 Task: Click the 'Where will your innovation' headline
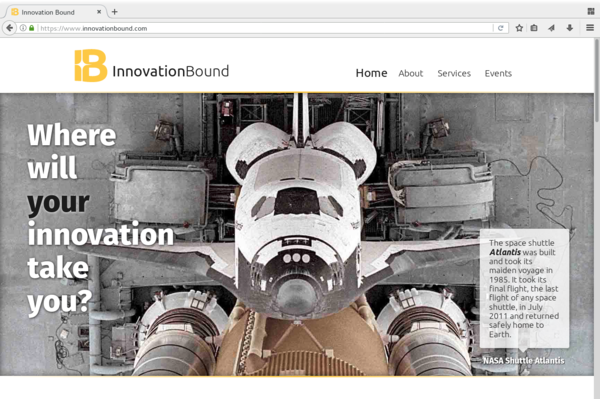100,219
